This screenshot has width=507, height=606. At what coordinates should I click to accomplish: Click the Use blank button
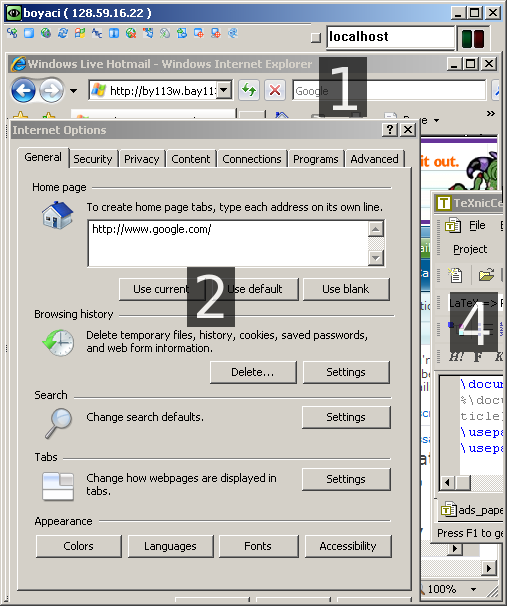click(x=346, y=289)
